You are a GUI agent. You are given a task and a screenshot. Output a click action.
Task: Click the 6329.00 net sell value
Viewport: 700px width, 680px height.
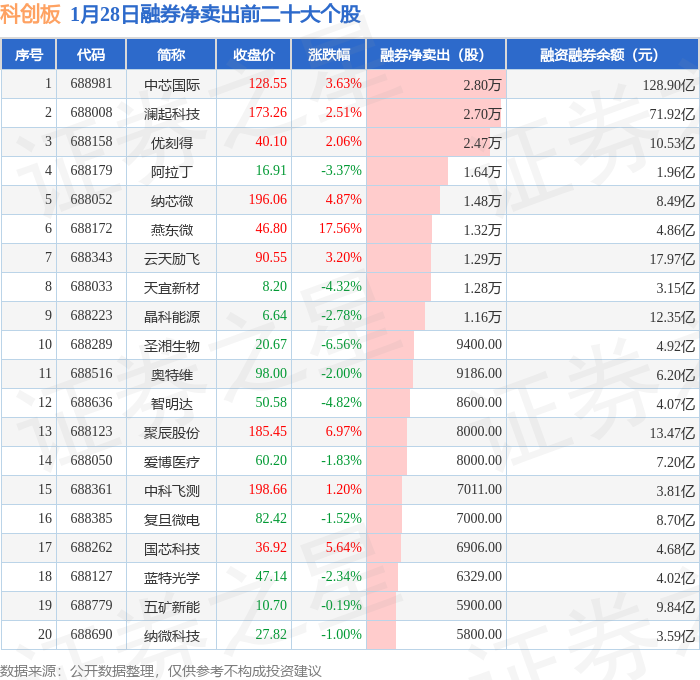click(x=479, y=577)
